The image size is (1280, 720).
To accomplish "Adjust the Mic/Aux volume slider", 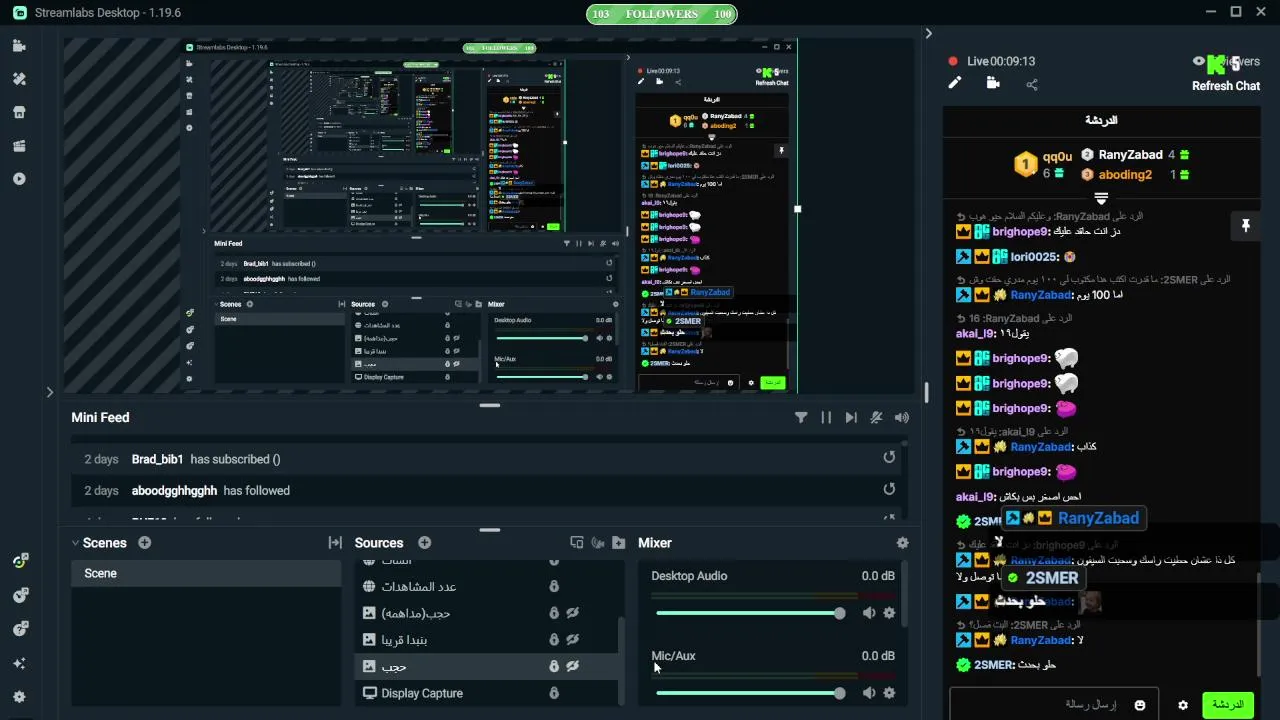I will pos(748,693).
